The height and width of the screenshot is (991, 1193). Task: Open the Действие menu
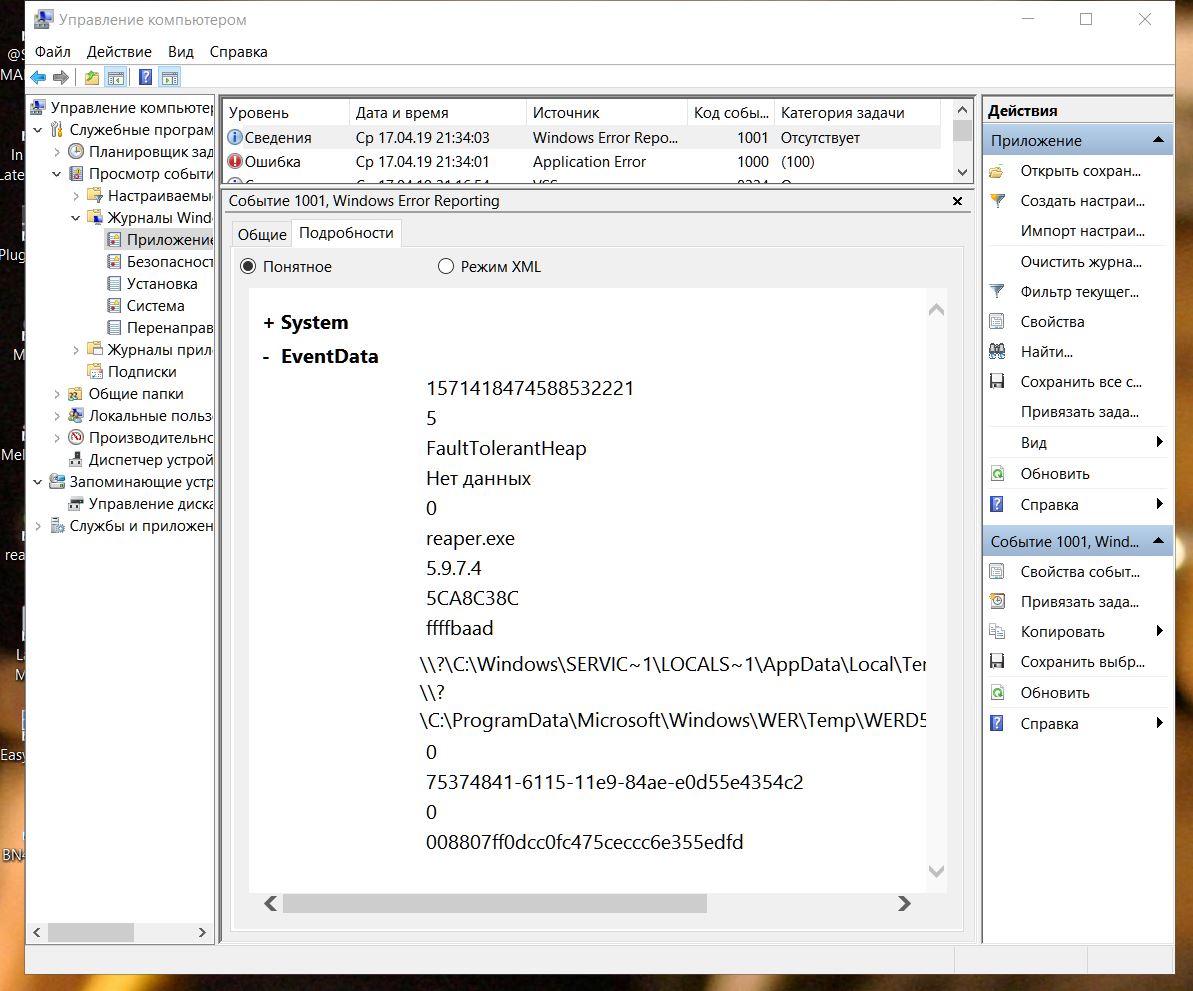tap(119, 52)
